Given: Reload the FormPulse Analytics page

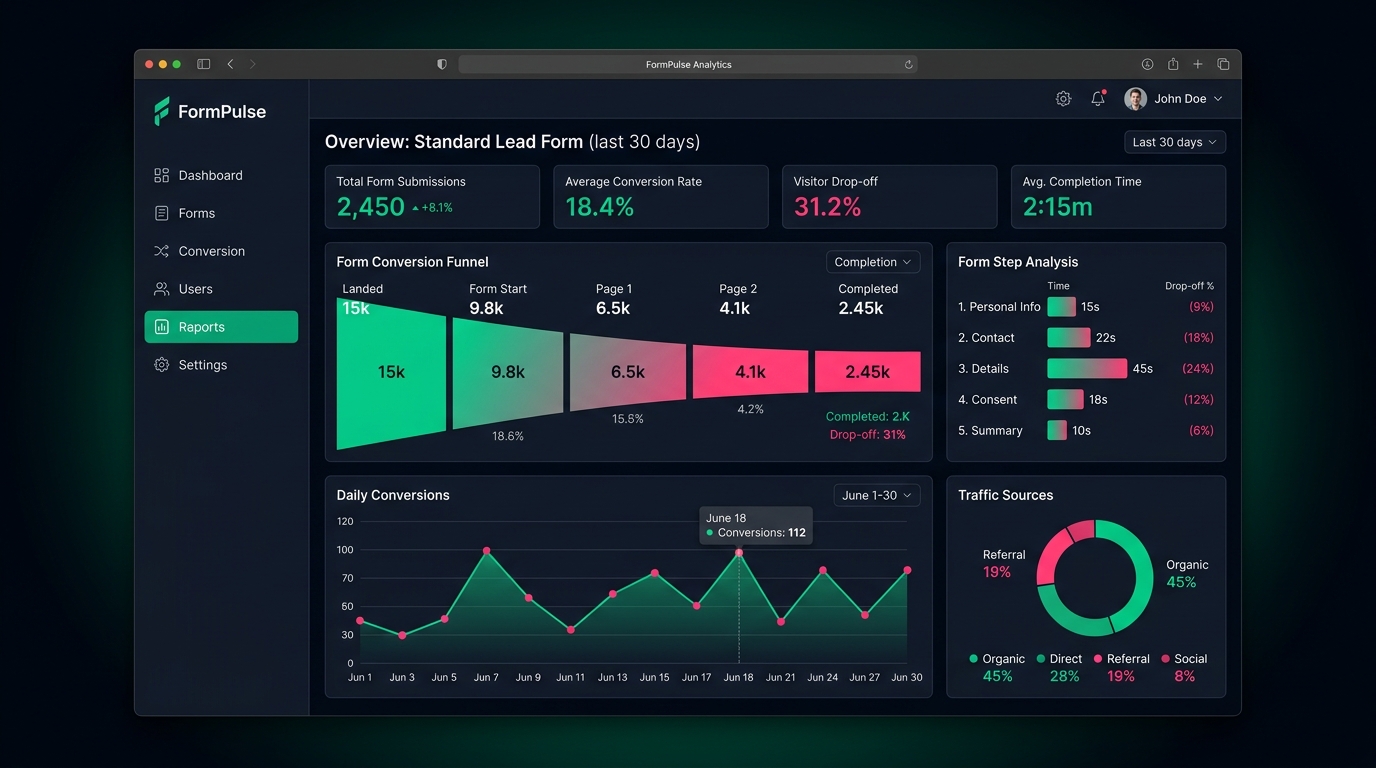Looking at the screenshot, I should [x=909, y=64].
